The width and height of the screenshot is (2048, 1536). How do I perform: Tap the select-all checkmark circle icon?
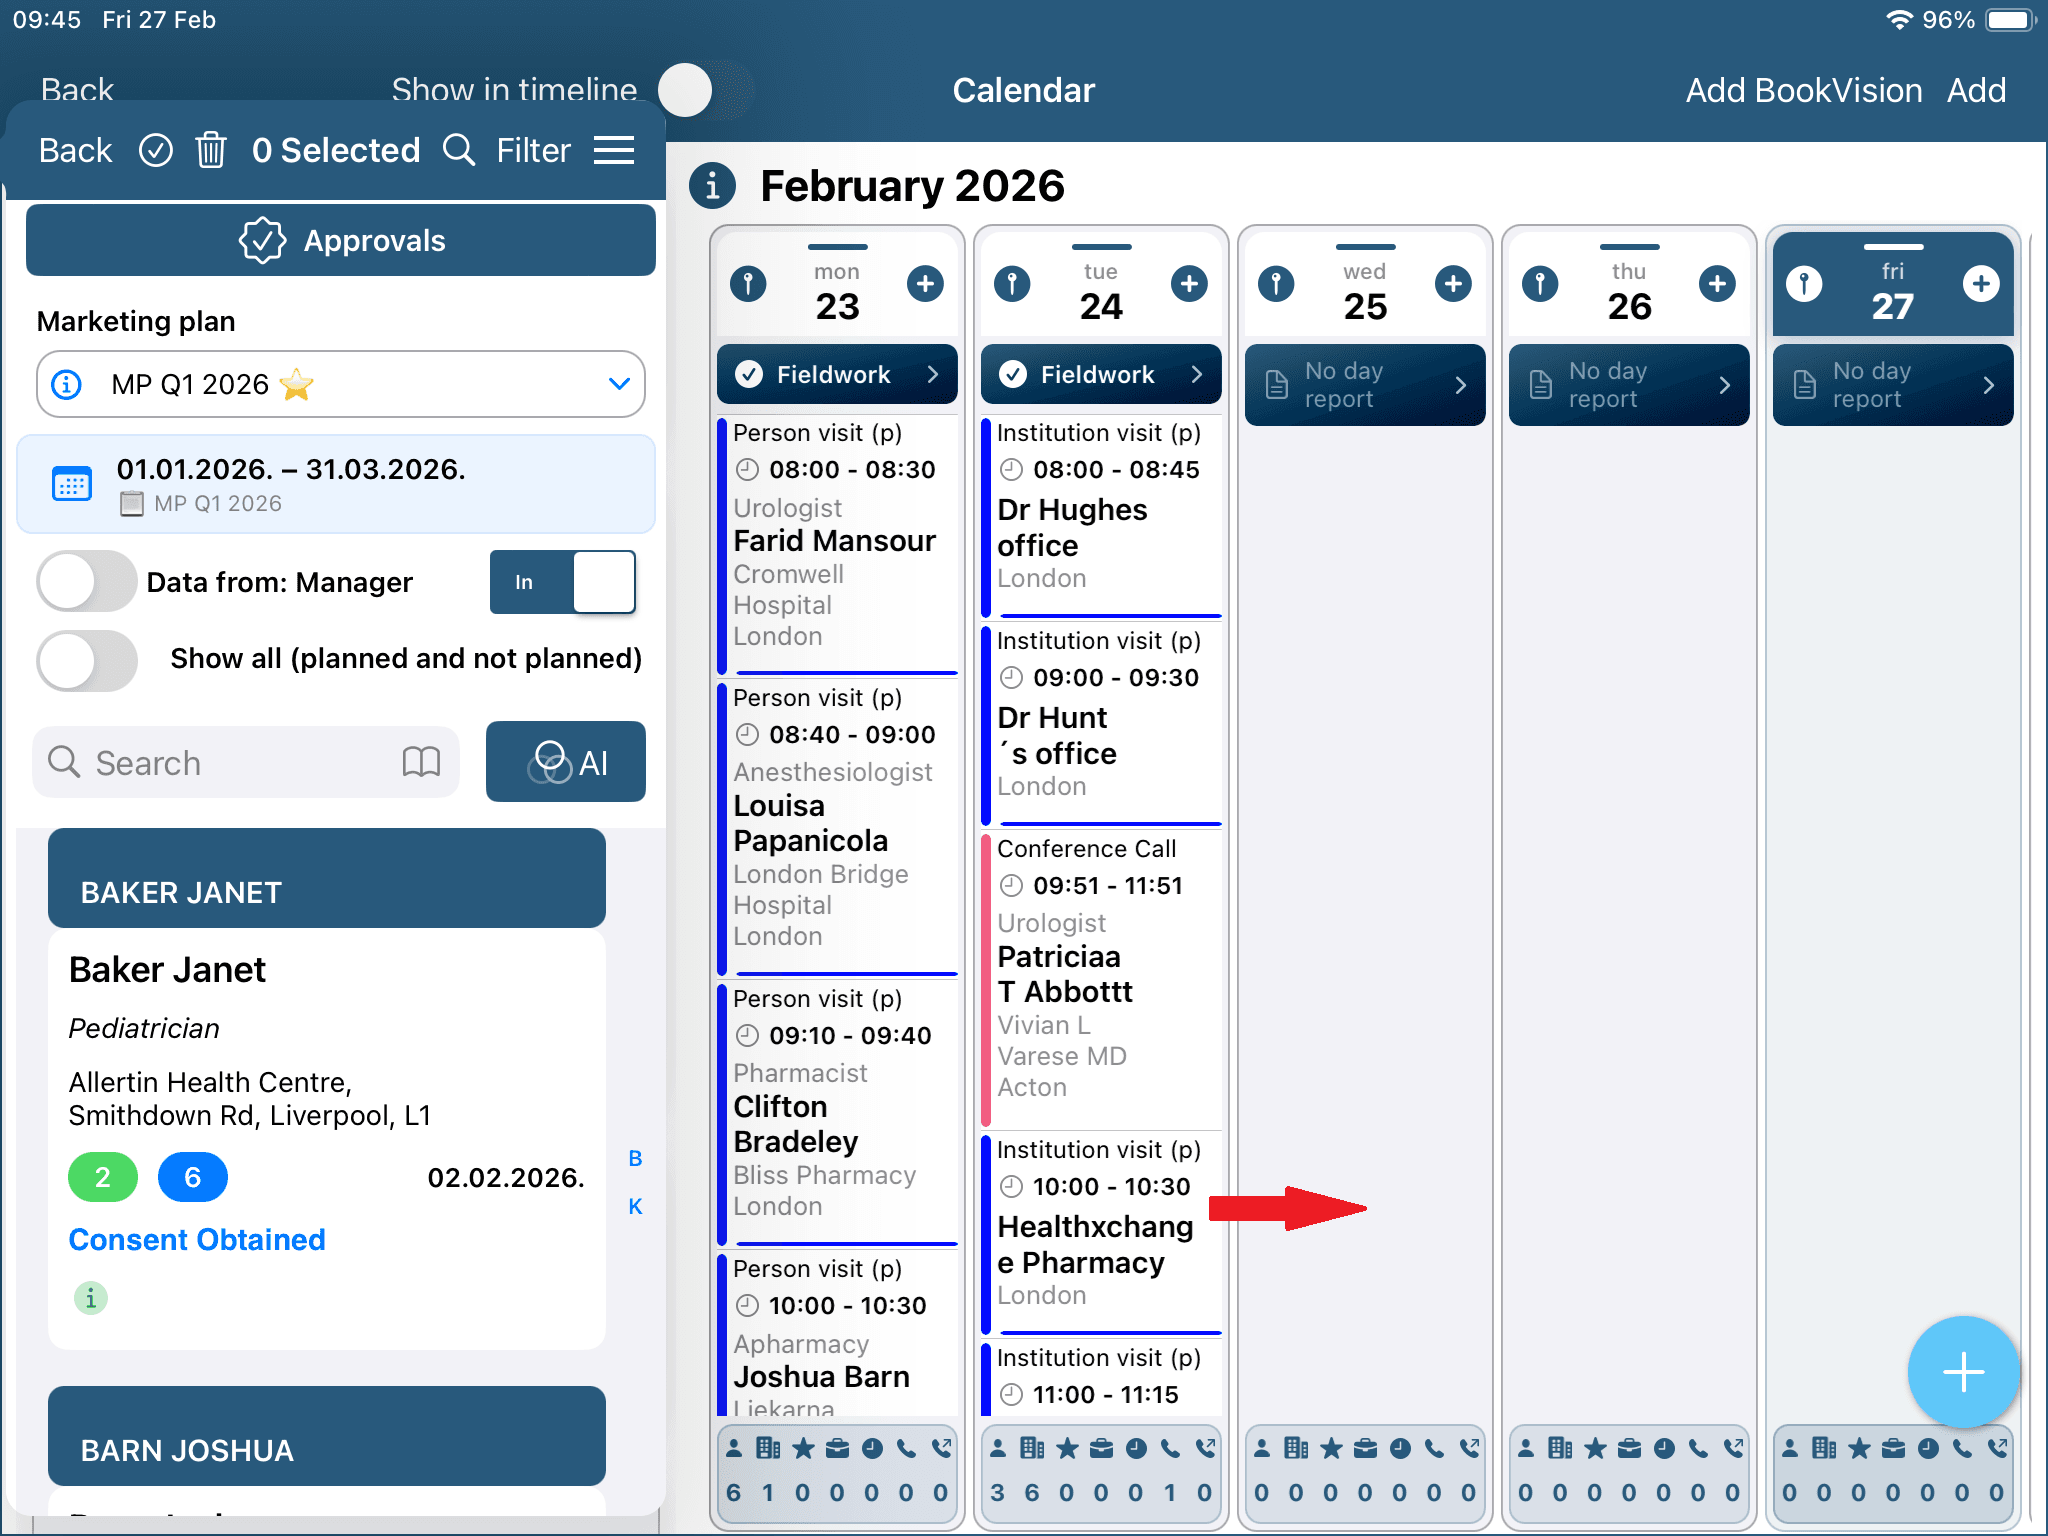156,150
